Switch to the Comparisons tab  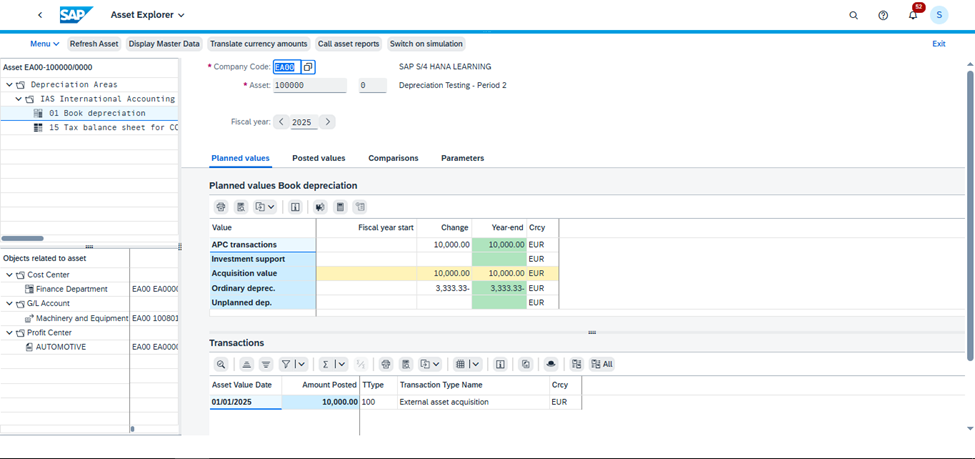click(x=393, y=158)
